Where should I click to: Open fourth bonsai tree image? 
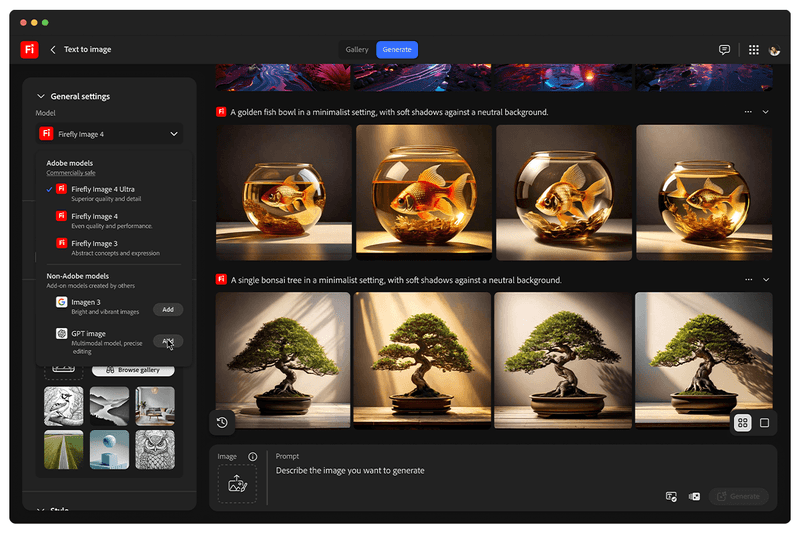(704, 360)
